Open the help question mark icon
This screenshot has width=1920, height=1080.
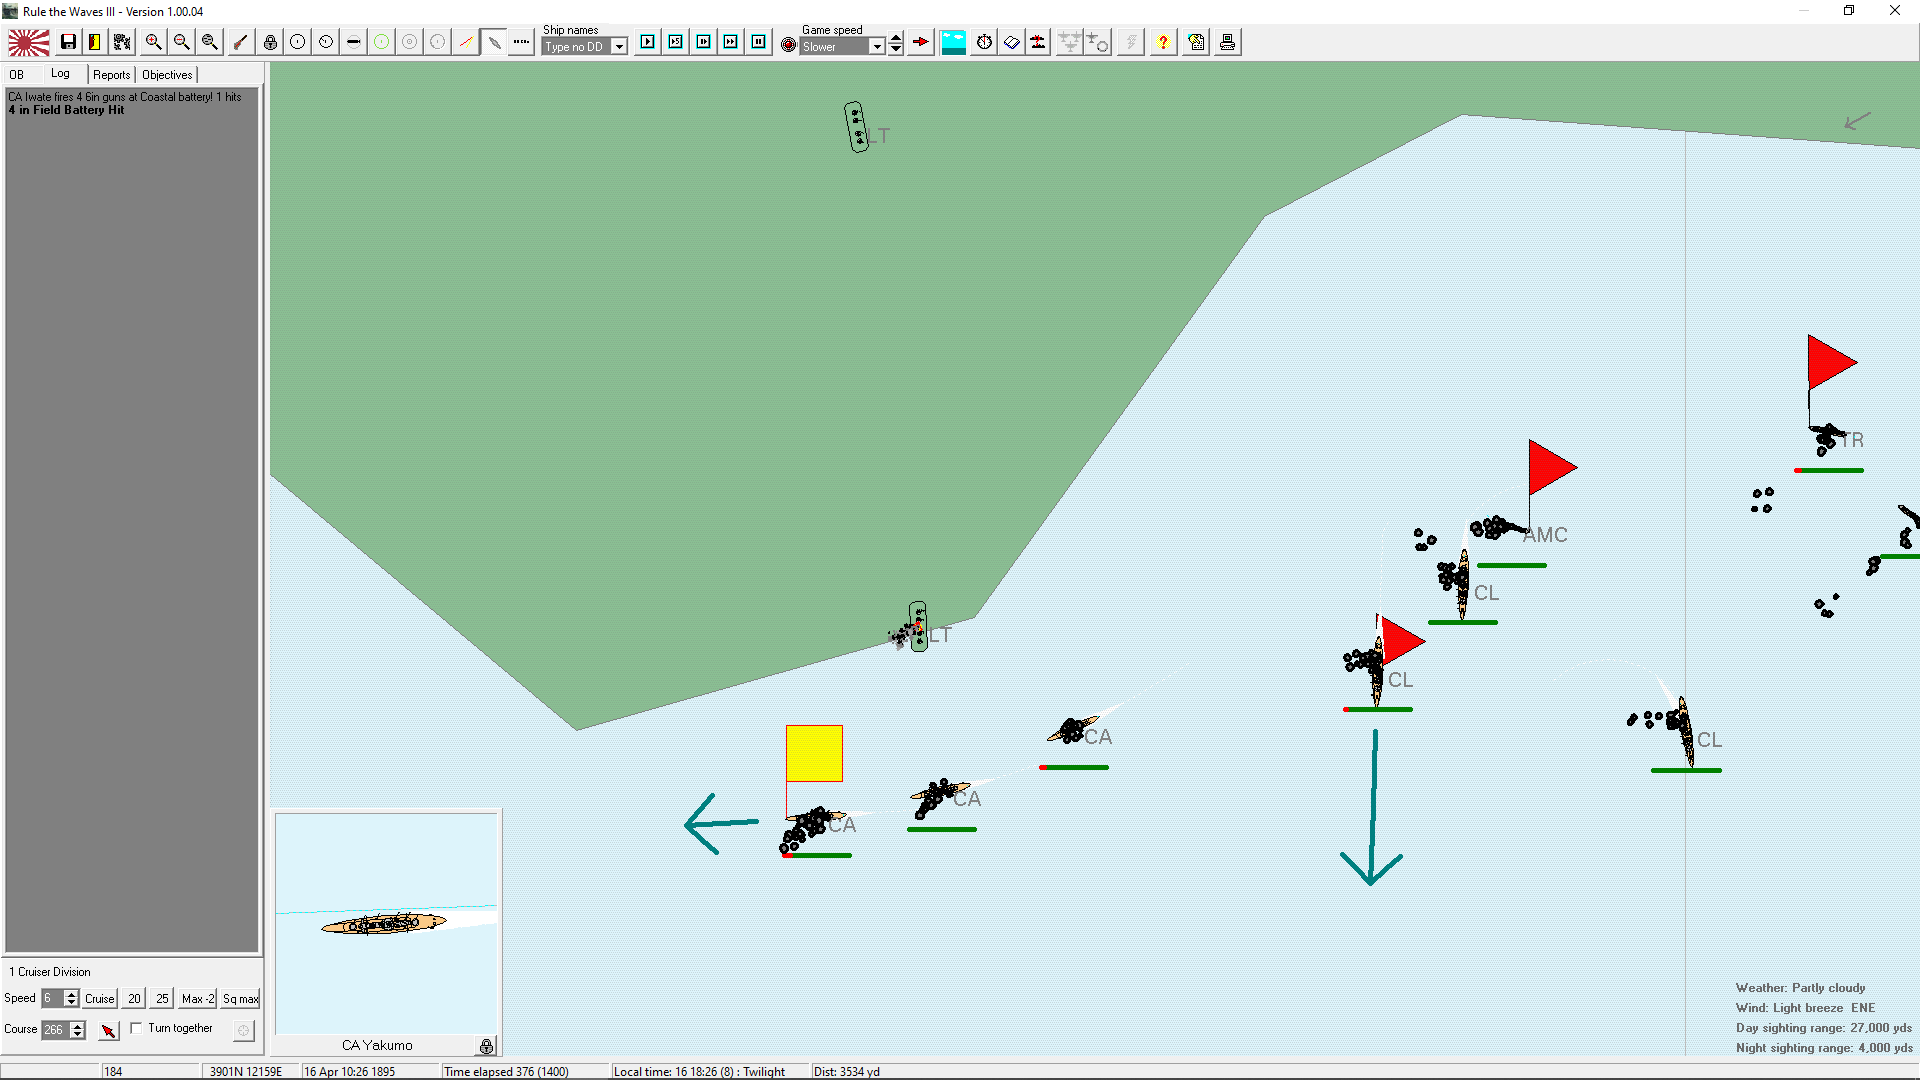click(1163, 42)
